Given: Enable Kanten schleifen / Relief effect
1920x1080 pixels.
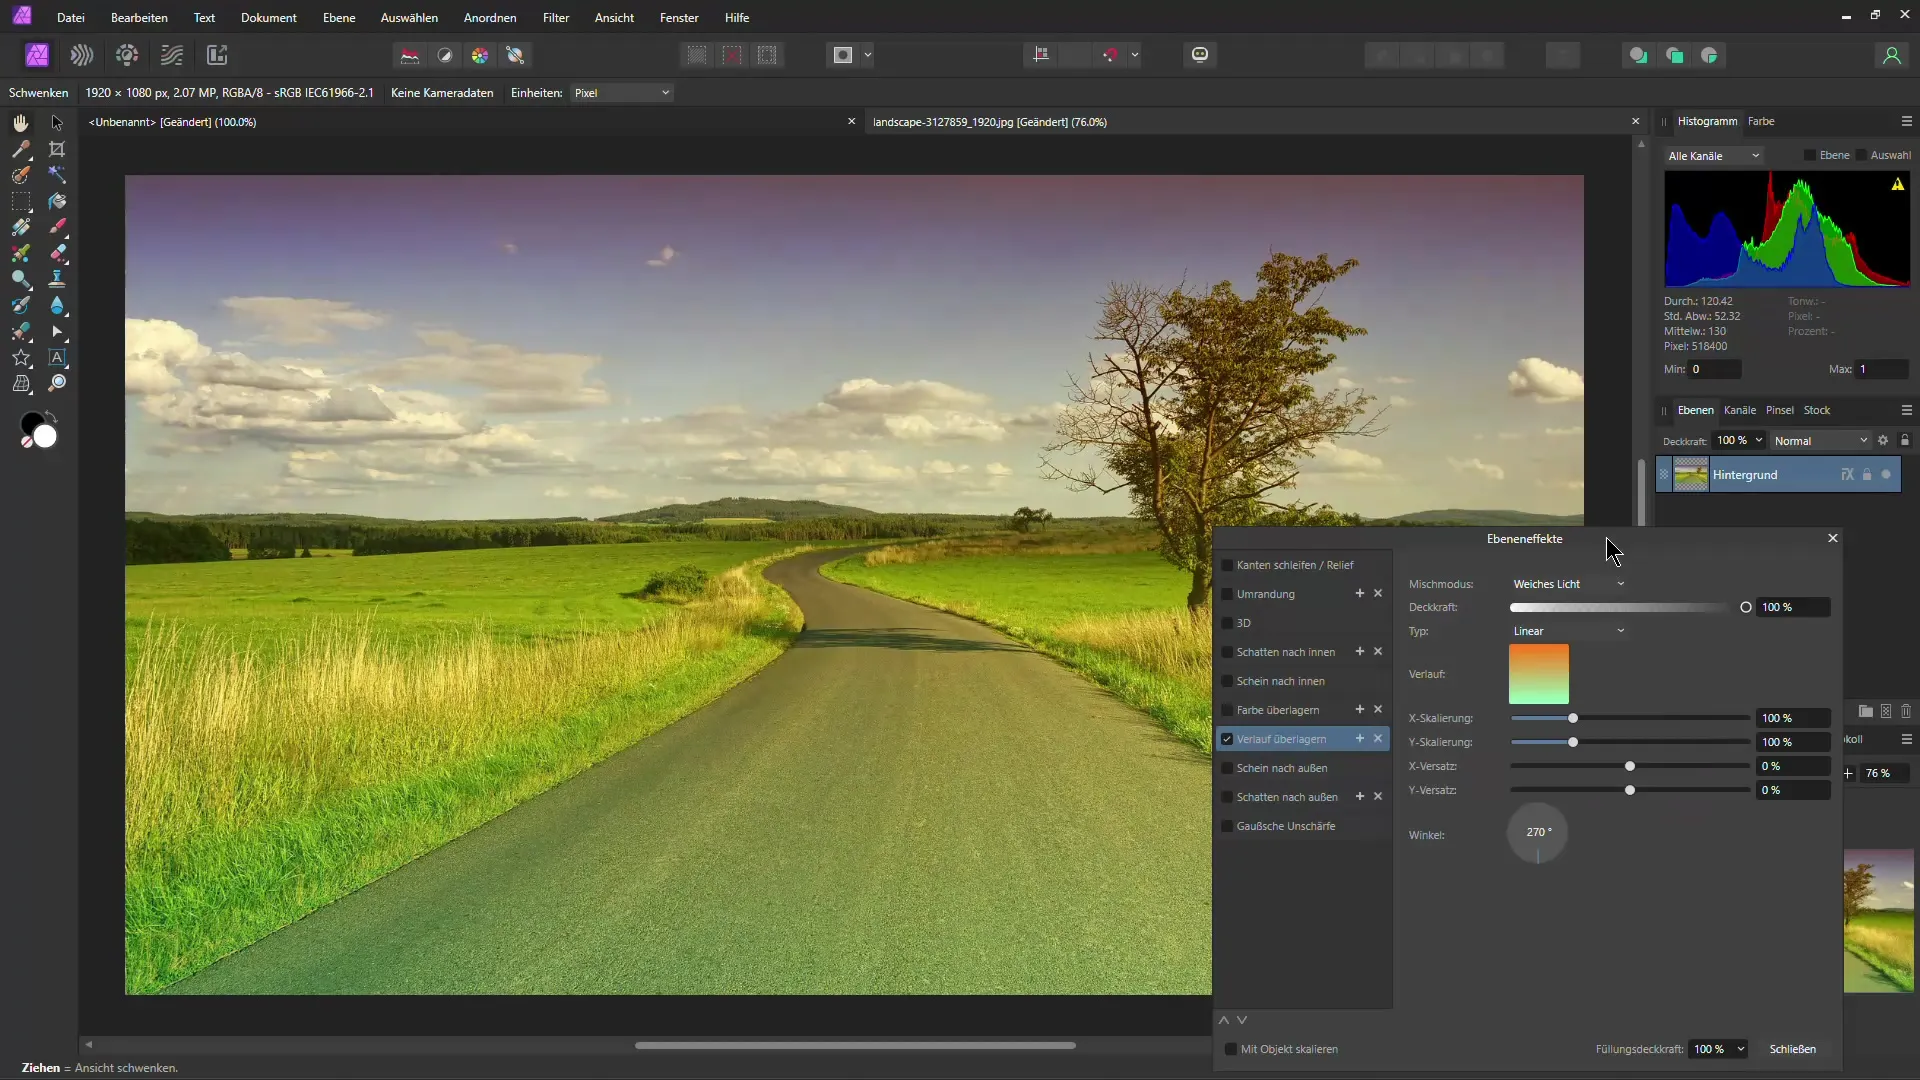Looking at the screenshot, I should click(1227, 565).
